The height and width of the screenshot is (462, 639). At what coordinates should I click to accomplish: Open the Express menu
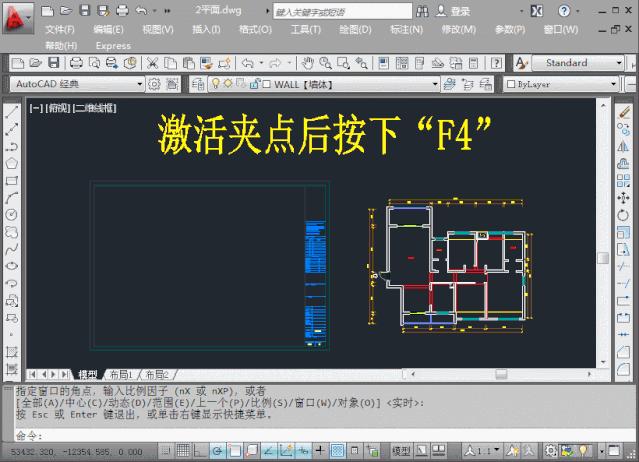(113, 46)
